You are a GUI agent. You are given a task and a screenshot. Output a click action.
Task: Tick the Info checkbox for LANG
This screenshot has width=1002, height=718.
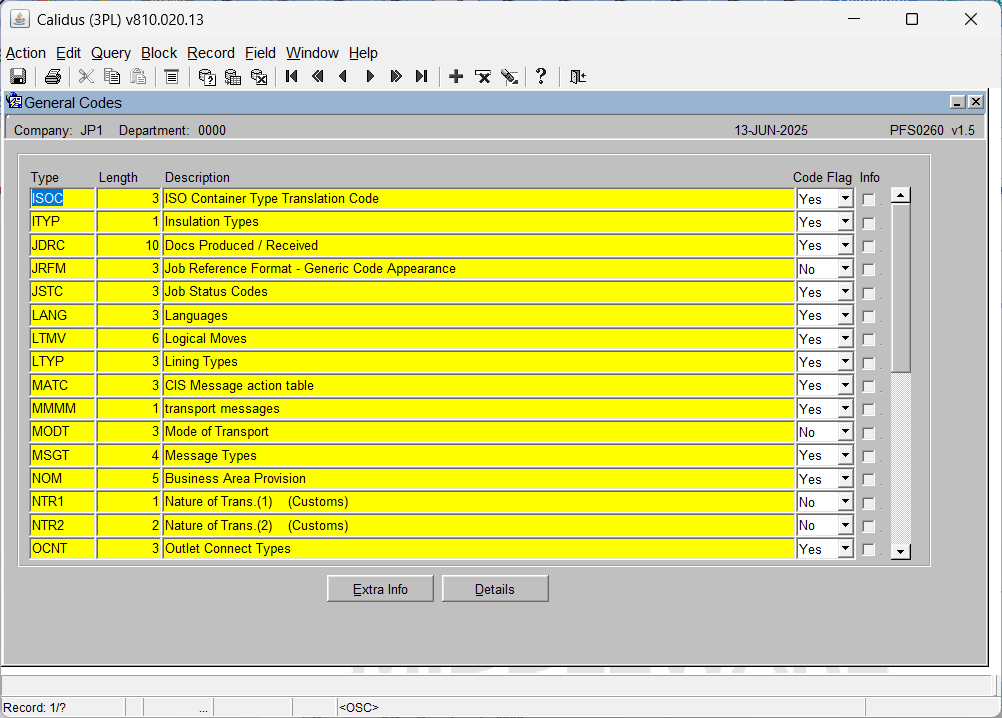coord(868,316)
